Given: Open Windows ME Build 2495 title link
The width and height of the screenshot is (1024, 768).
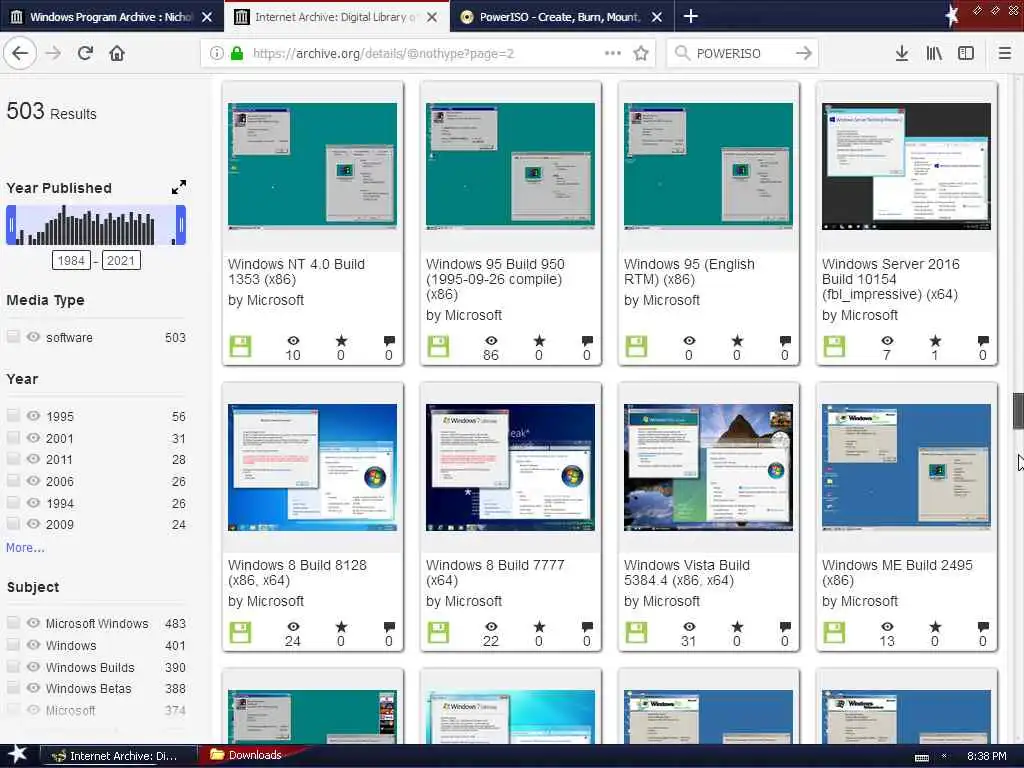Looking at the screenshot, I should 897,573.
